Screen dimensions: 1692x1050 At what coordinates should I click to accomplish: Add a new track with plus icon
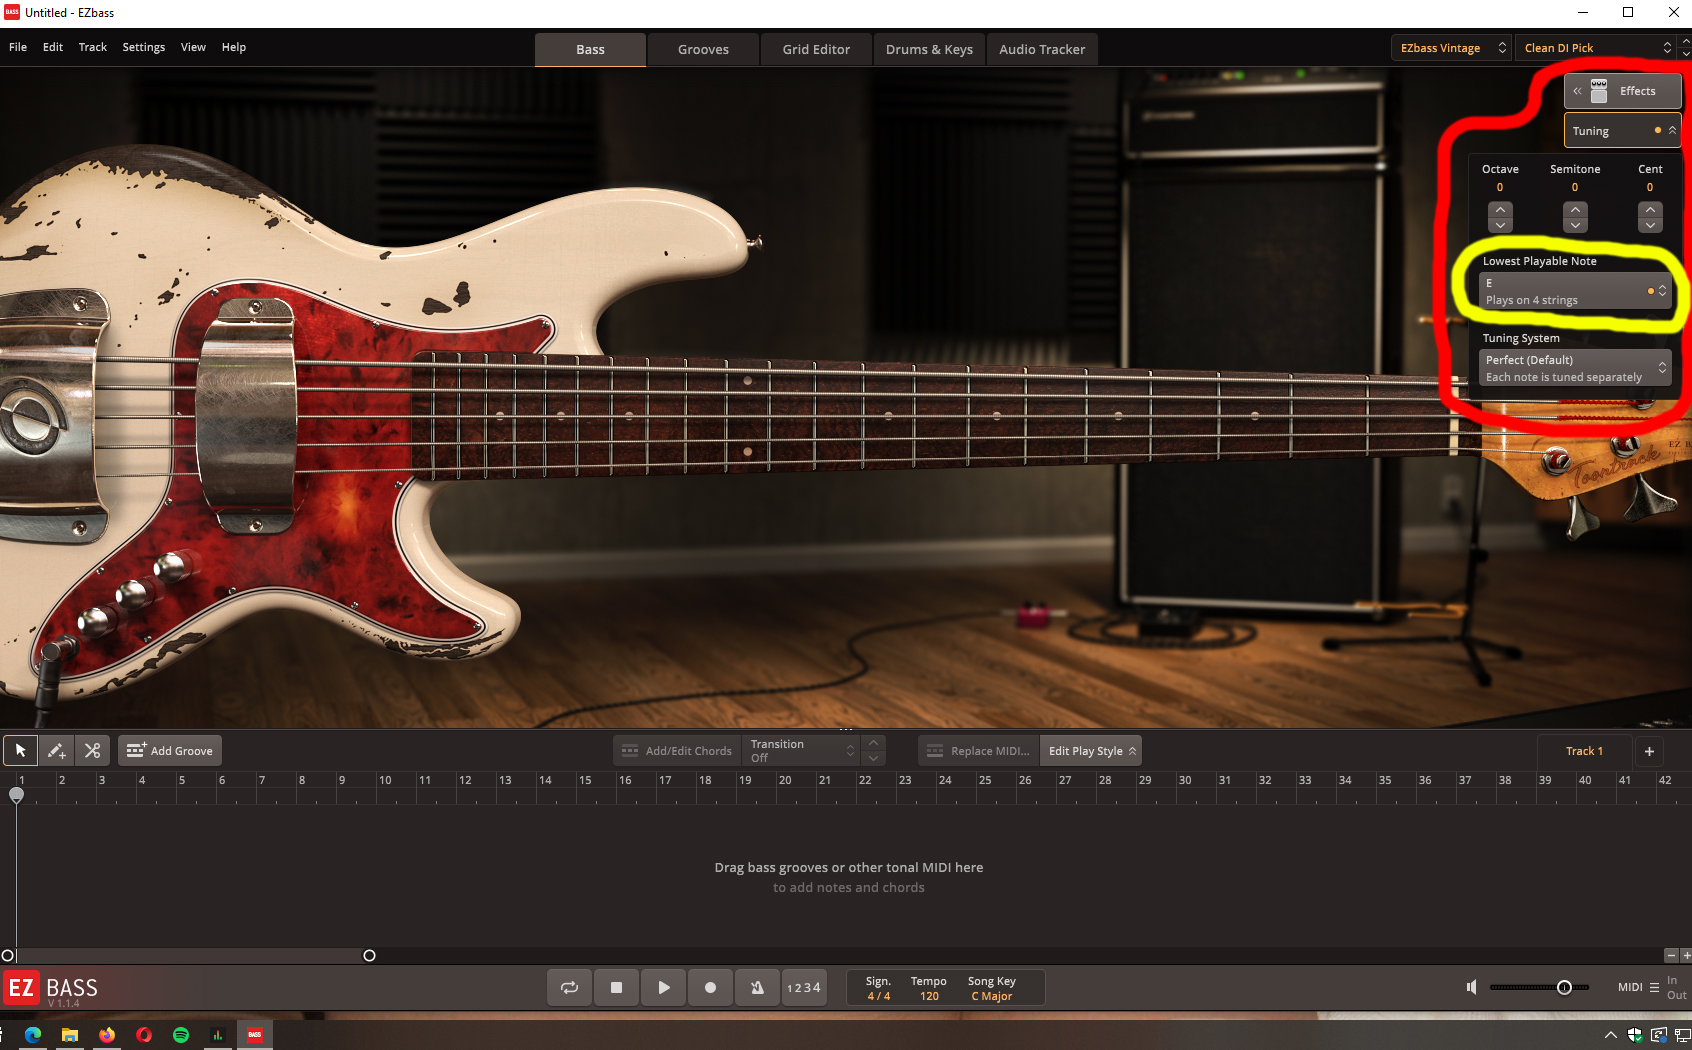(x=1649, y=751)
